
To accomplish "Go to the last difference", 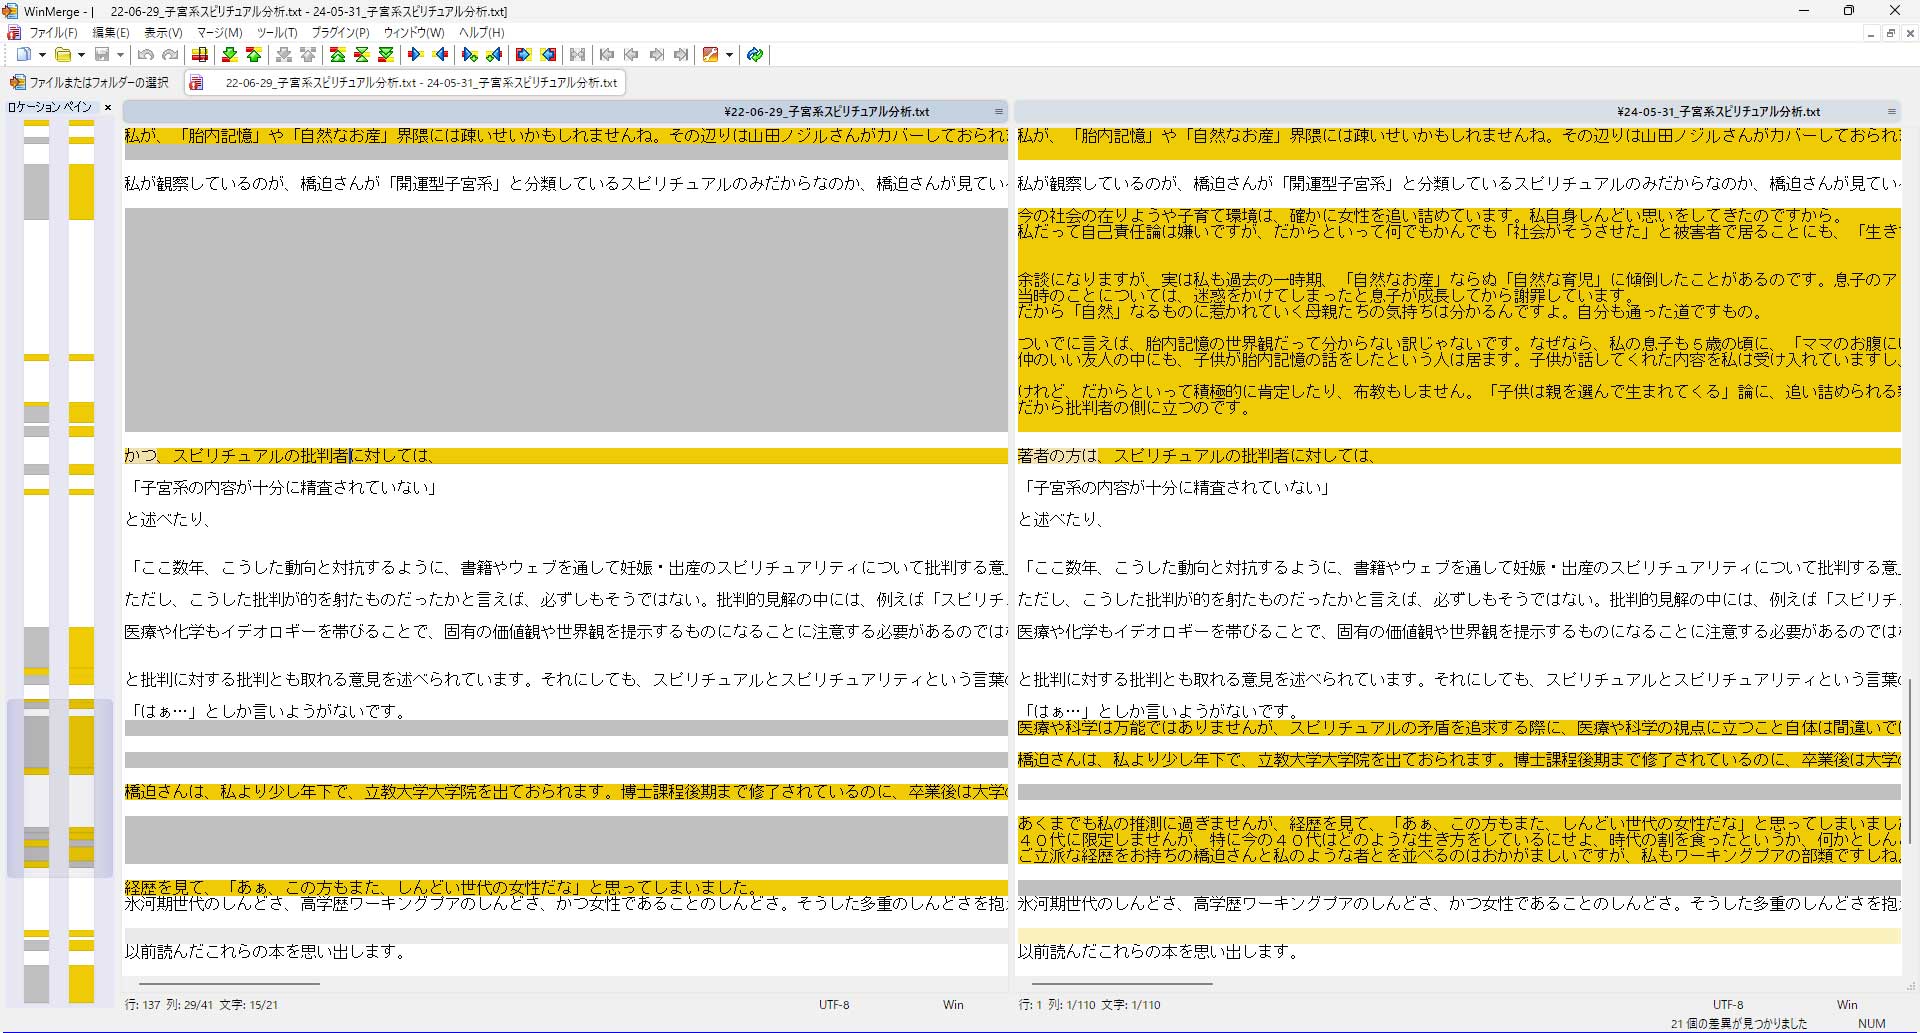I will (x=386, y=55).
